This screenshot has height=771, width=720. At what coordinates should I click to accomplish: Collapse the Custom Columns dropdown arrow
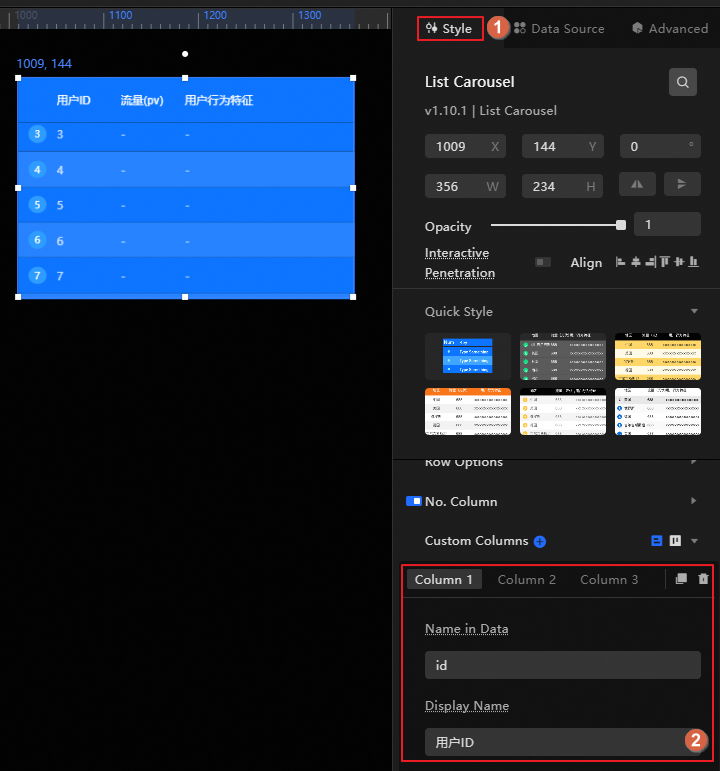click(x=694, y=541)
